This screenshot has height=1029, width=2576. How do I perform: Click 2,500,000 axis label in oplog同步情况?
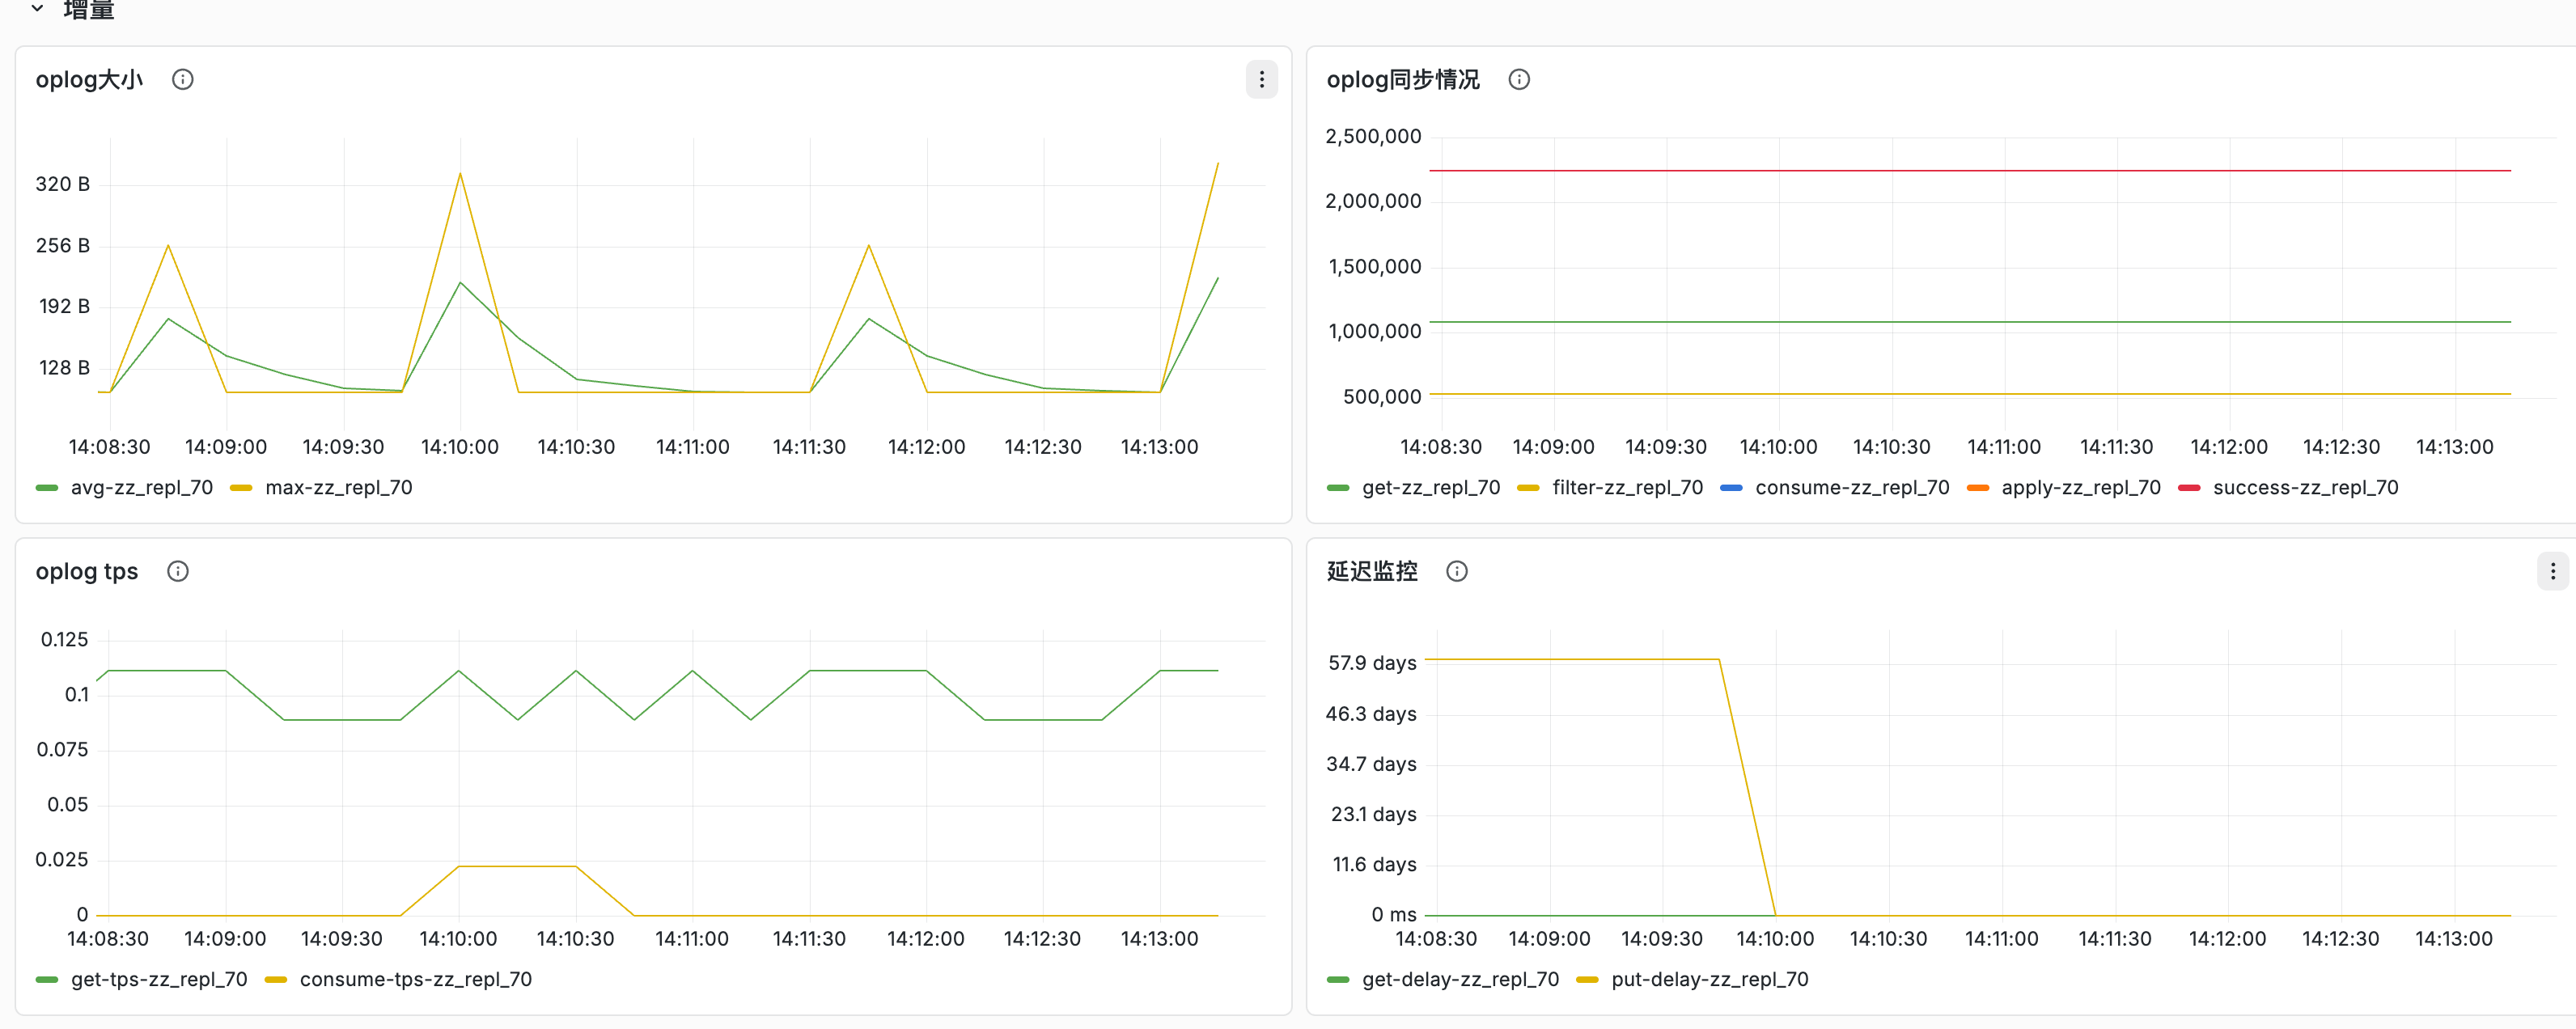point(1372,136)
